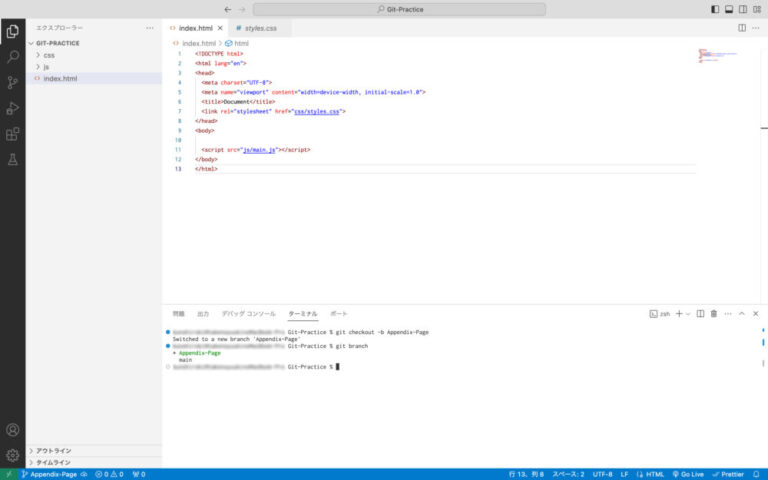Open the Search view in activity bar
The height and width of the screenshot is (480, 768).
coord(13,57)
